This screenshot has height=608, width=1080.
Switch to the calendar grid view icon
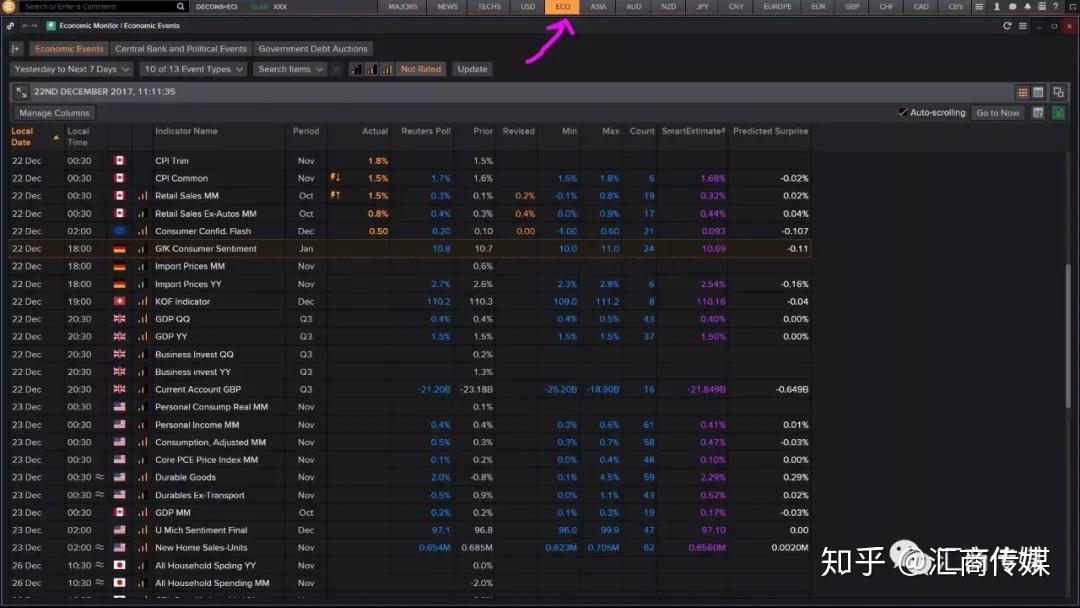tap(1038, 92)
